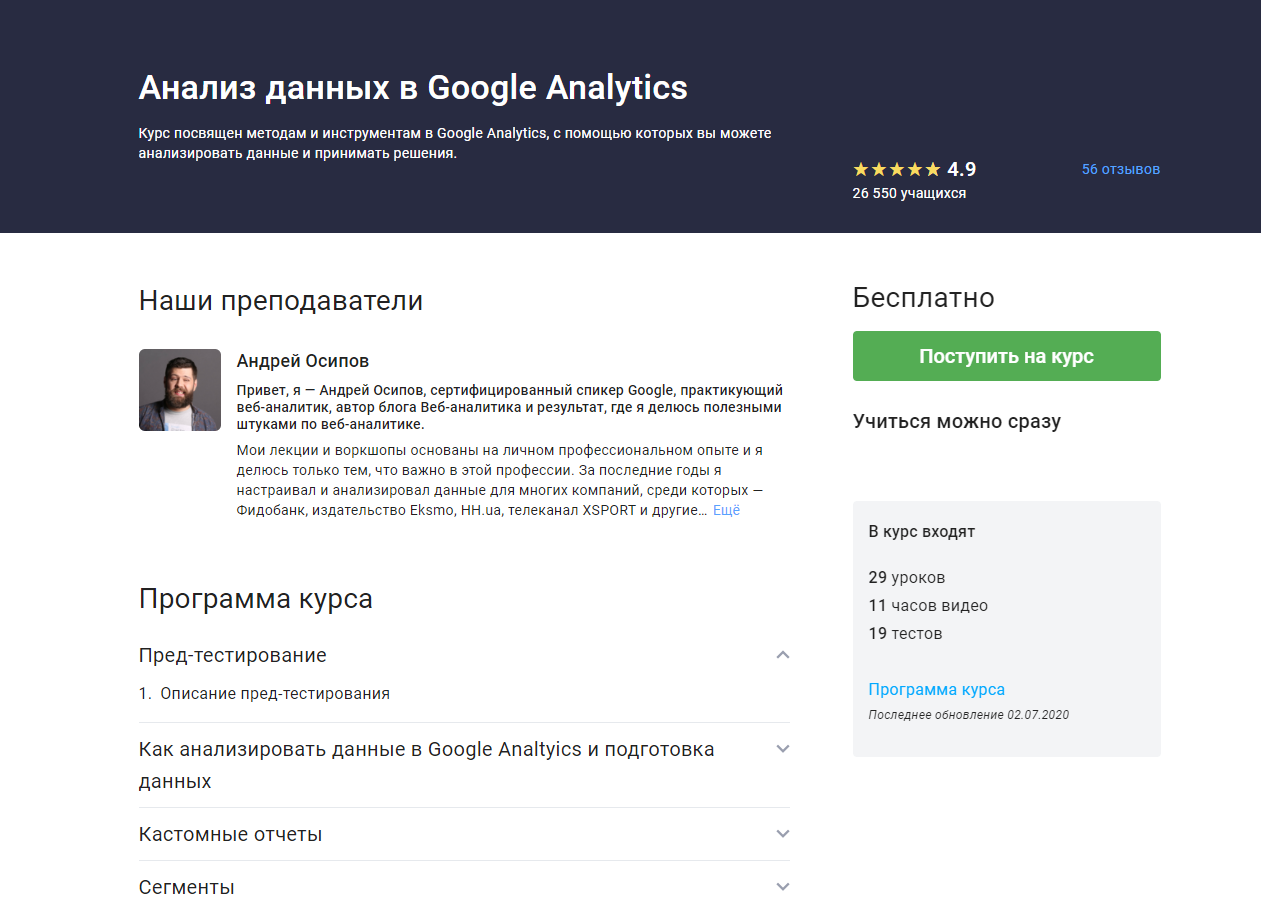Select the Кастомные отчеты section title
Image resolution: width=1261 pixels, height=913 pixels.
(230, 834)
